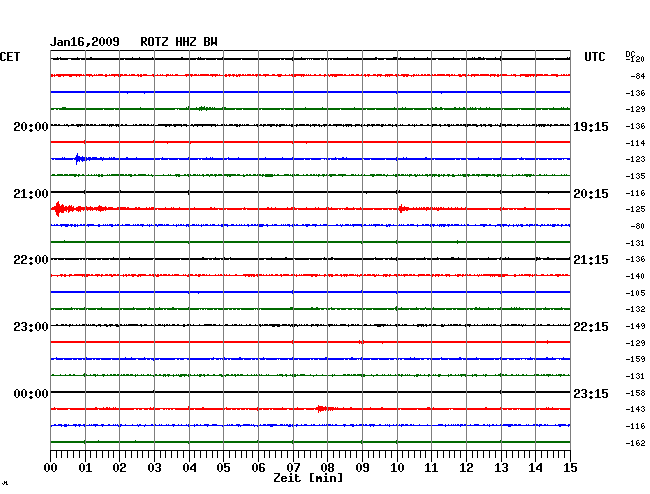Select the 21:00 CET time label
Viewport: 650px width, 494px height.
(31, 194)
